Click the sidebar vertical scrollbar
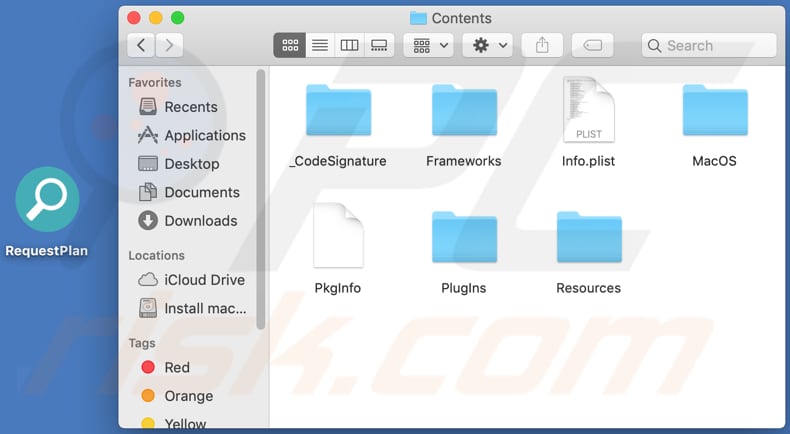 260,199
